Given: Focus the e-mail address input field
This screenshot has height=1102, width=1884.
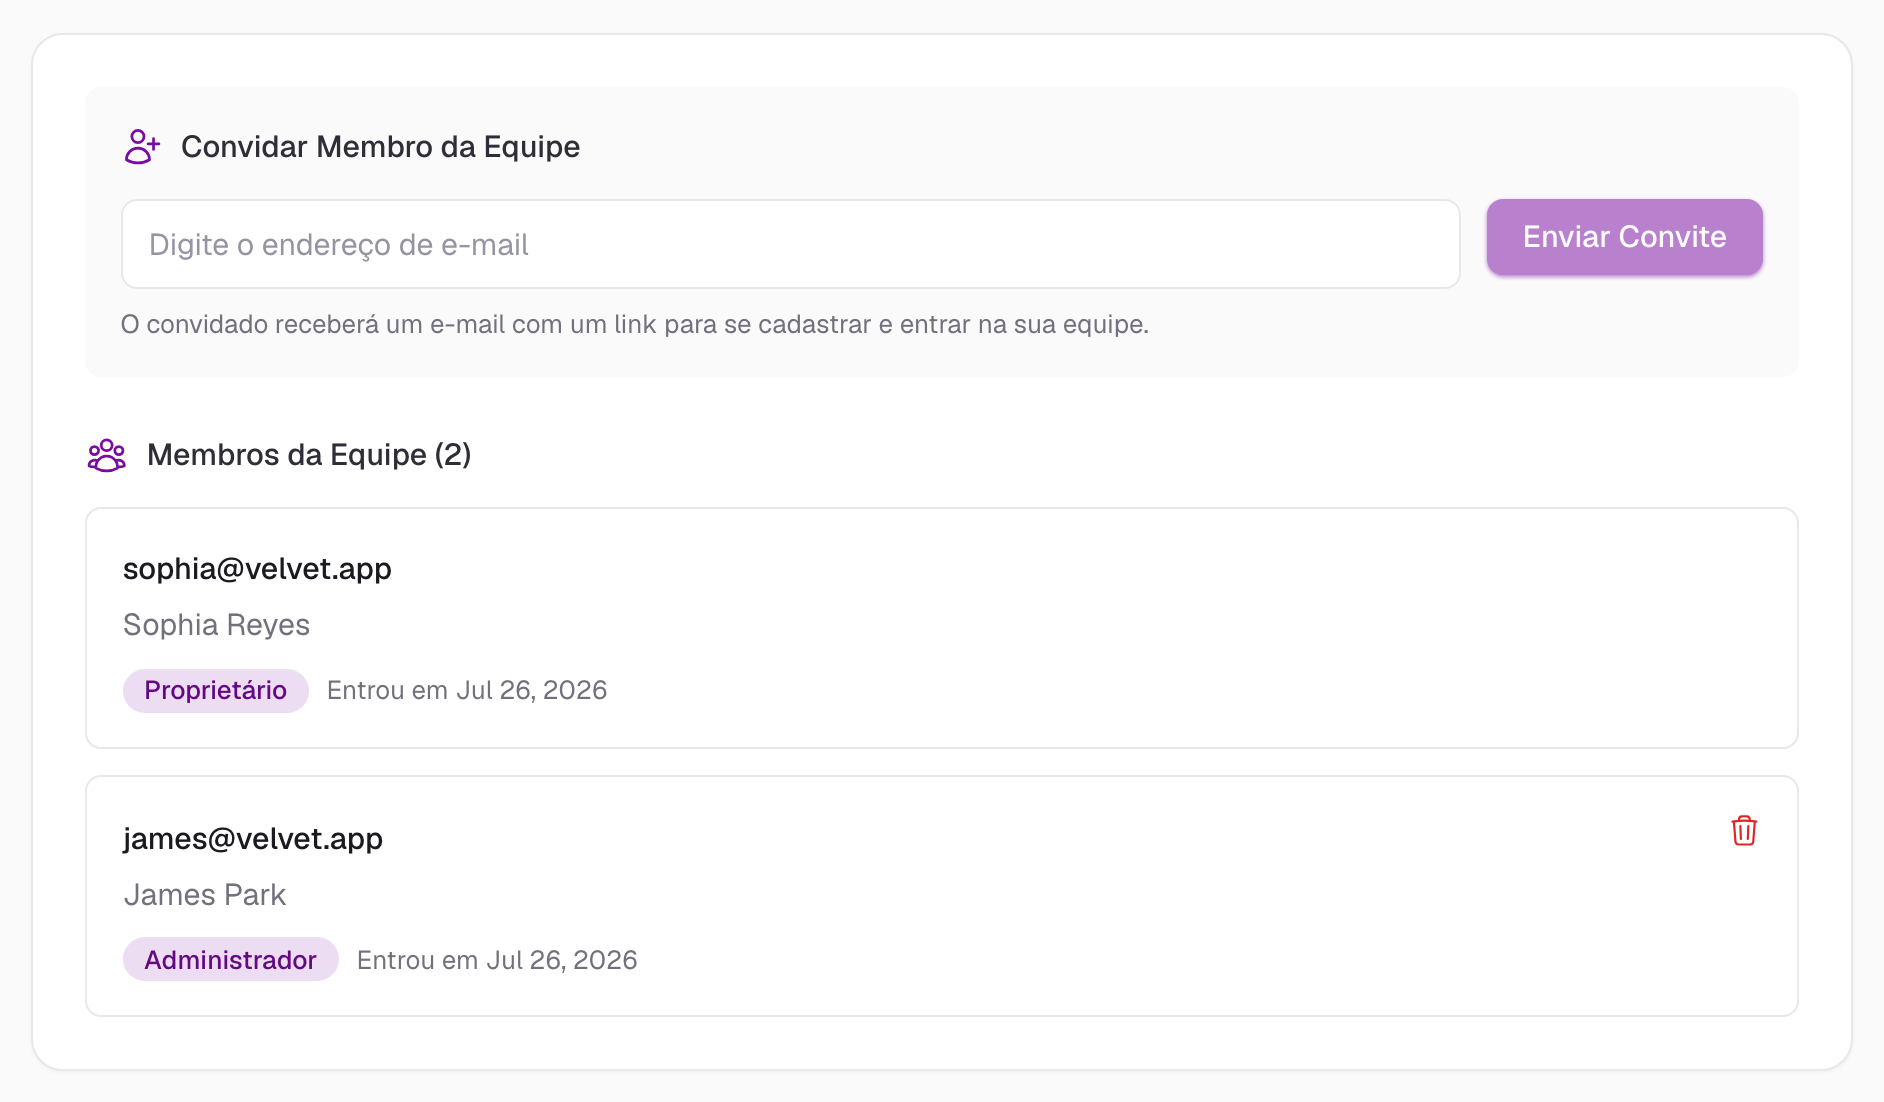Looking at the screenshot, I should pos(791,244).
